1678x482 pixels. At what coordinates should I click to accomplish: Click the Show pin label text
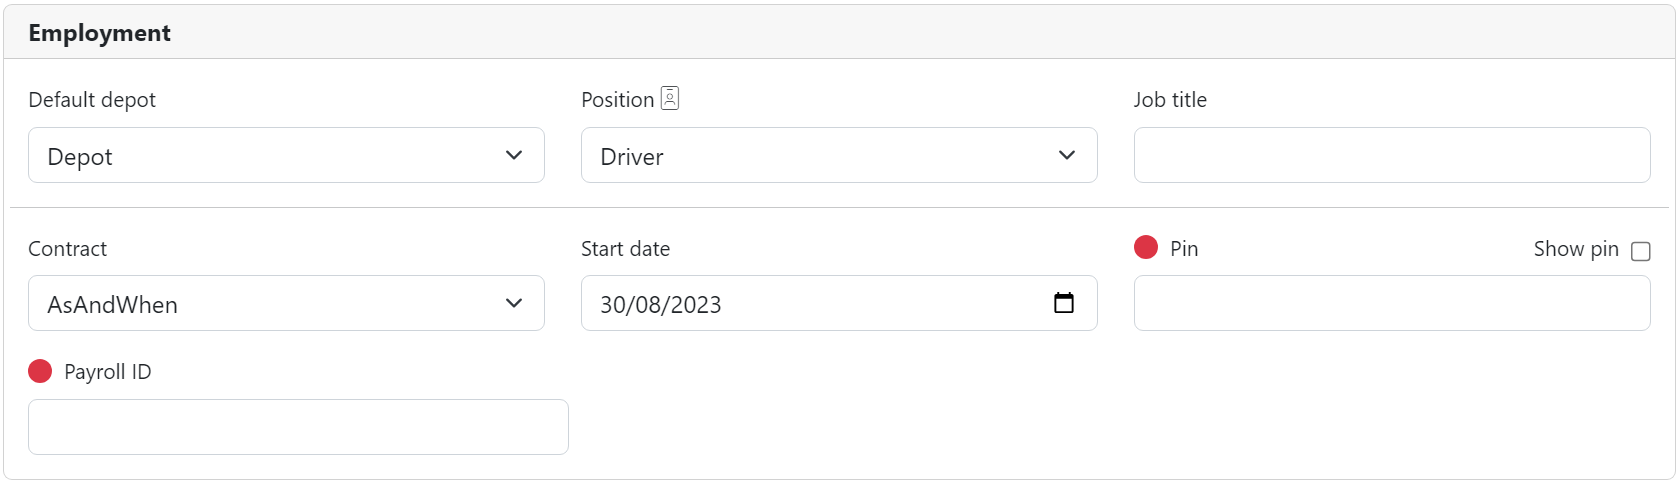1575,249
